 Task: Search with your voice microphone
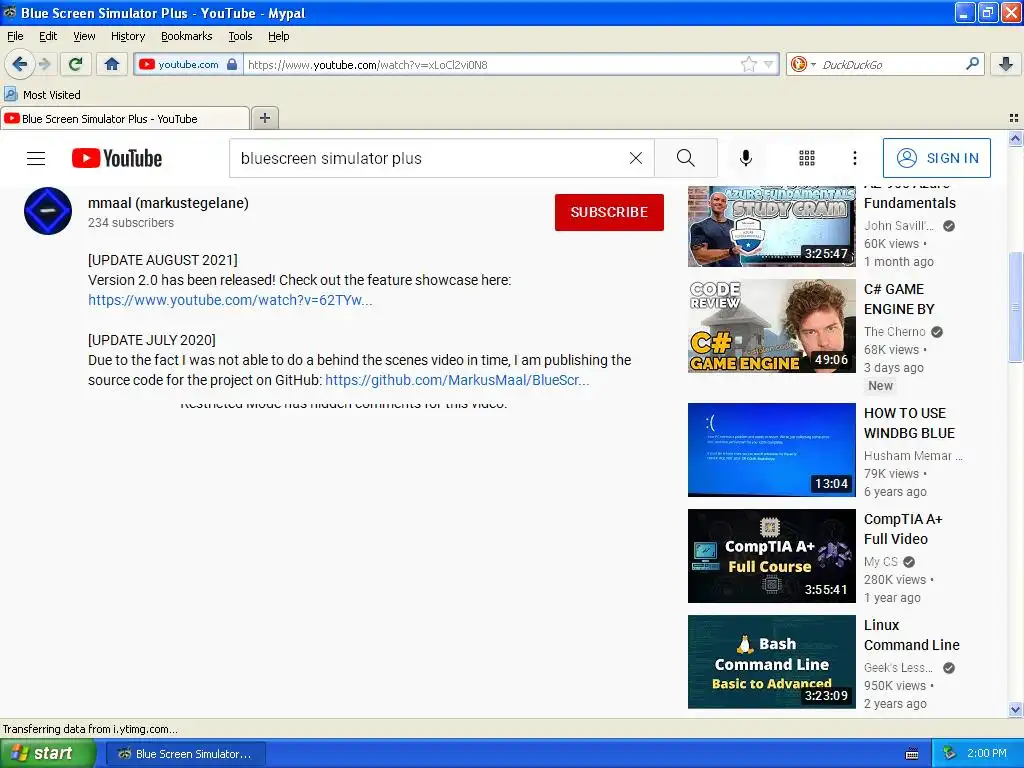746,158
